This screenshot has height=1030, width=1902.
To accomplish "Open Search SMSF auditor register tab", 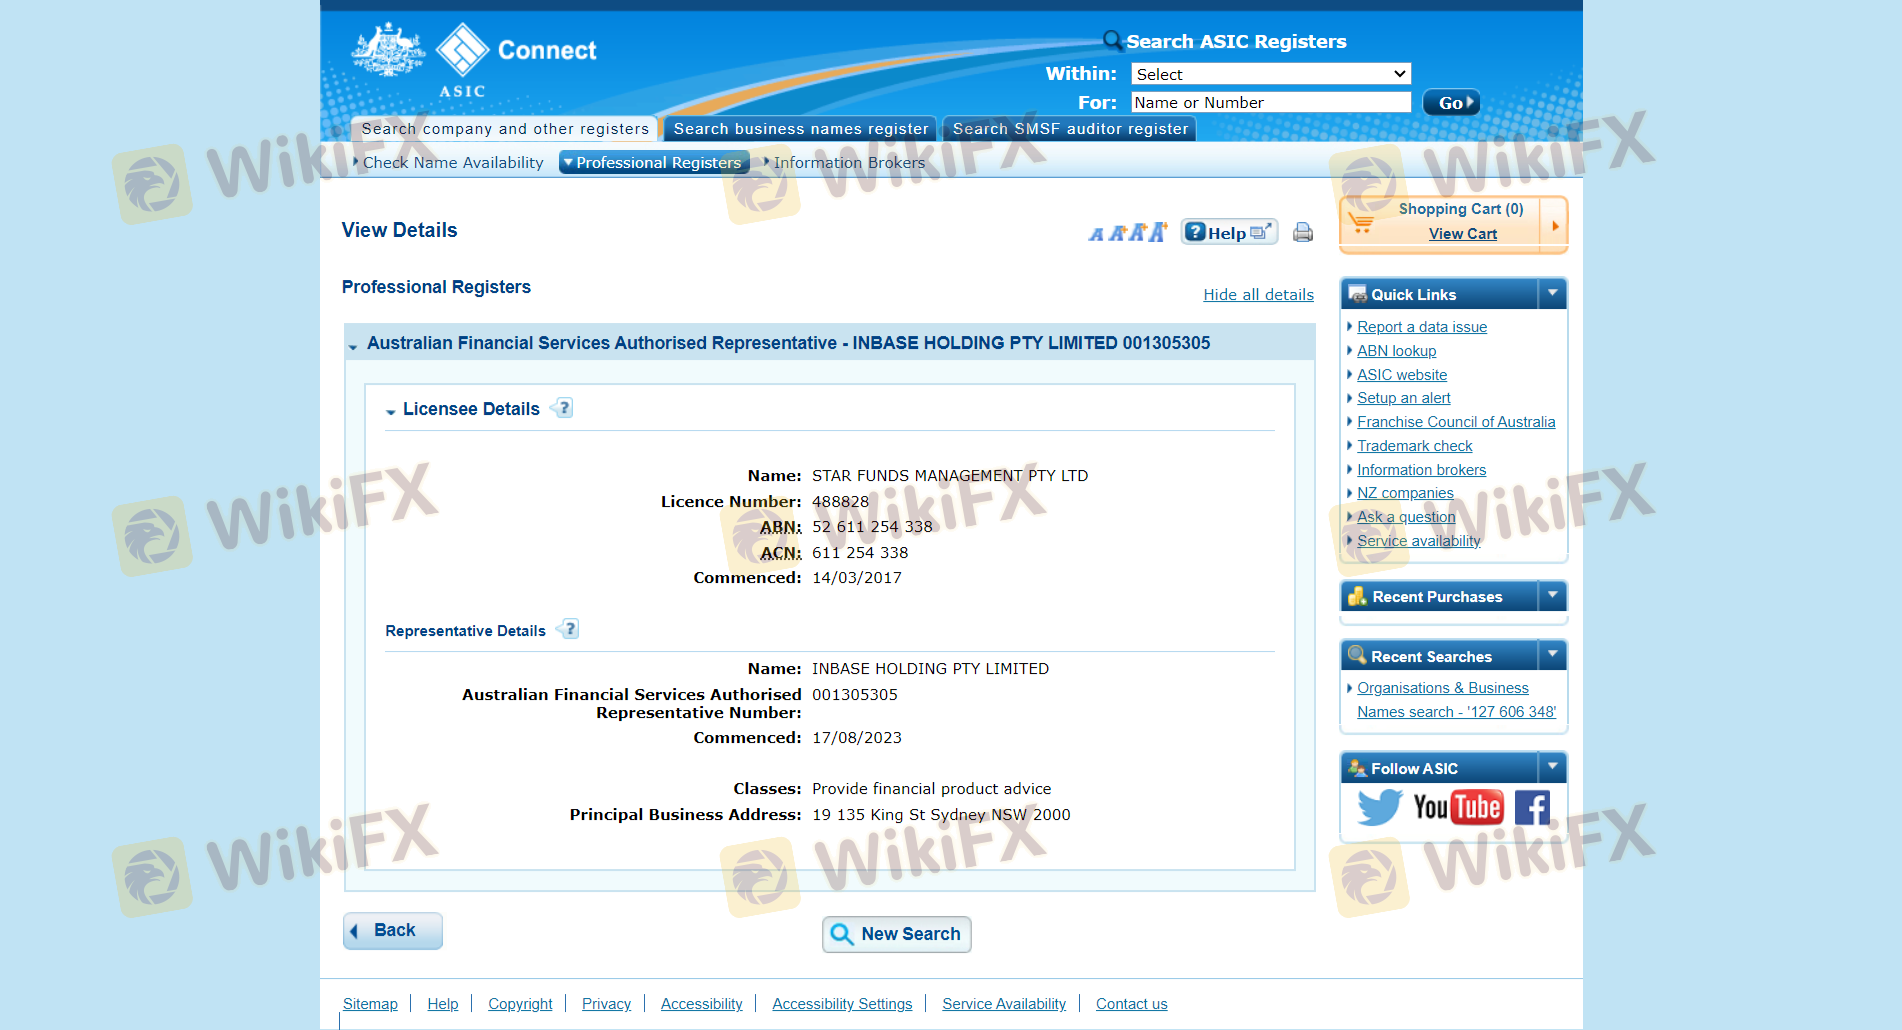I will (x=1069, y=129).
